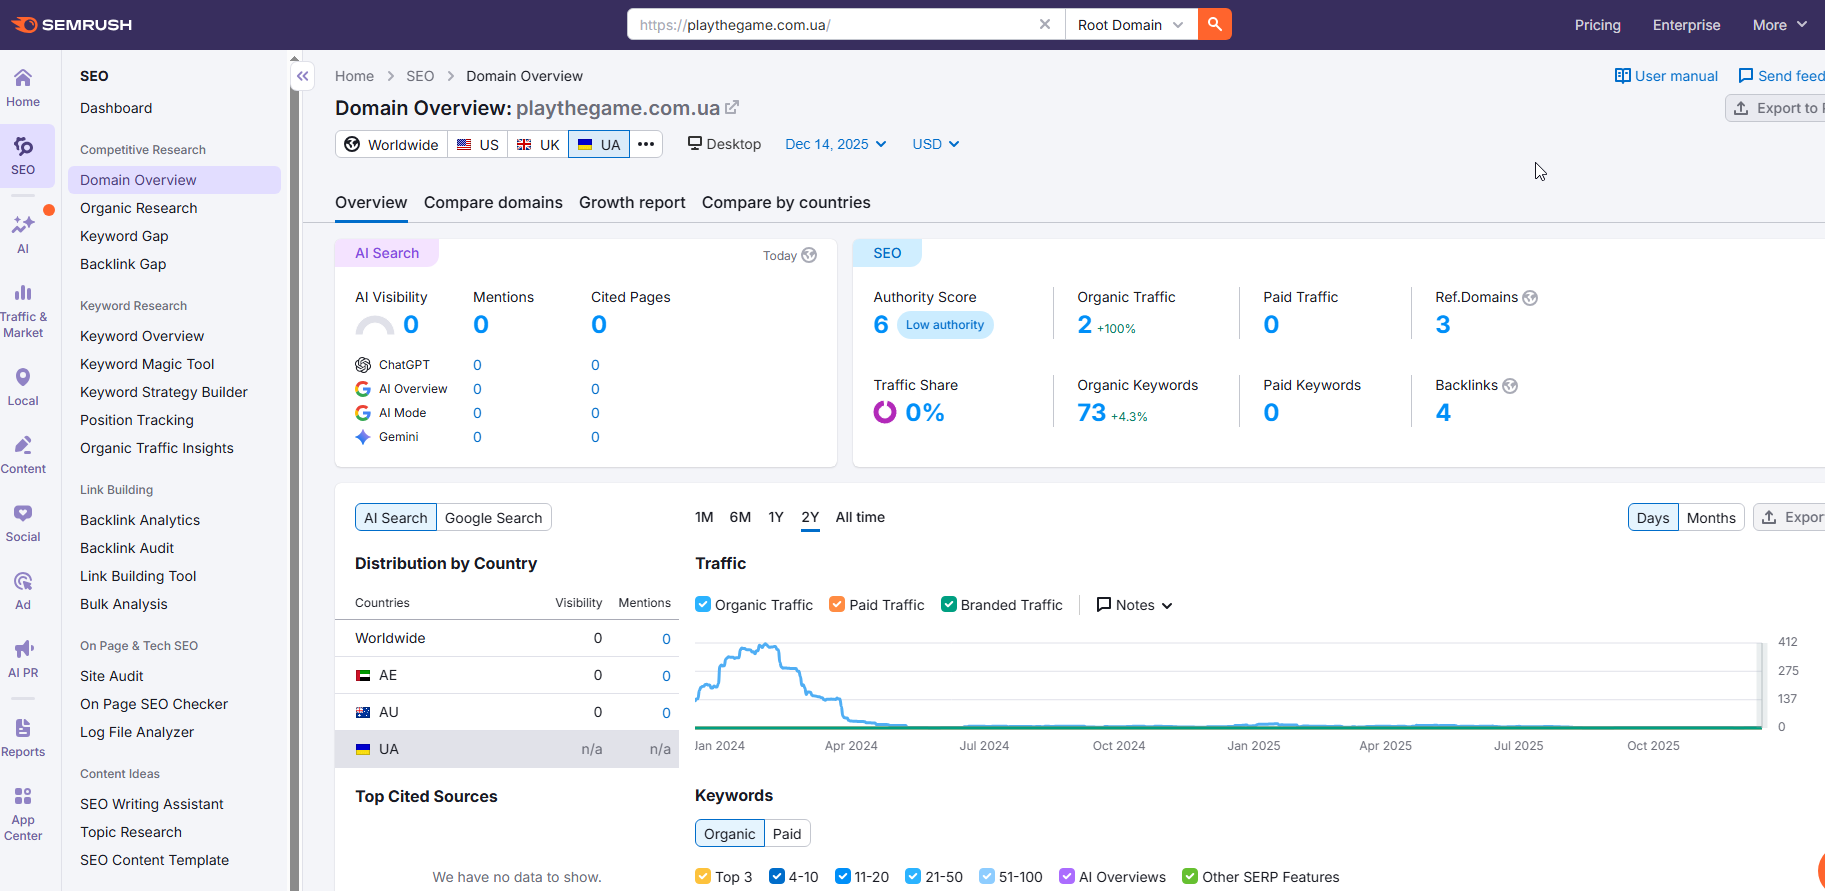
Task: Uncheck the Organic Traffic checkbox
Action: 703,604
